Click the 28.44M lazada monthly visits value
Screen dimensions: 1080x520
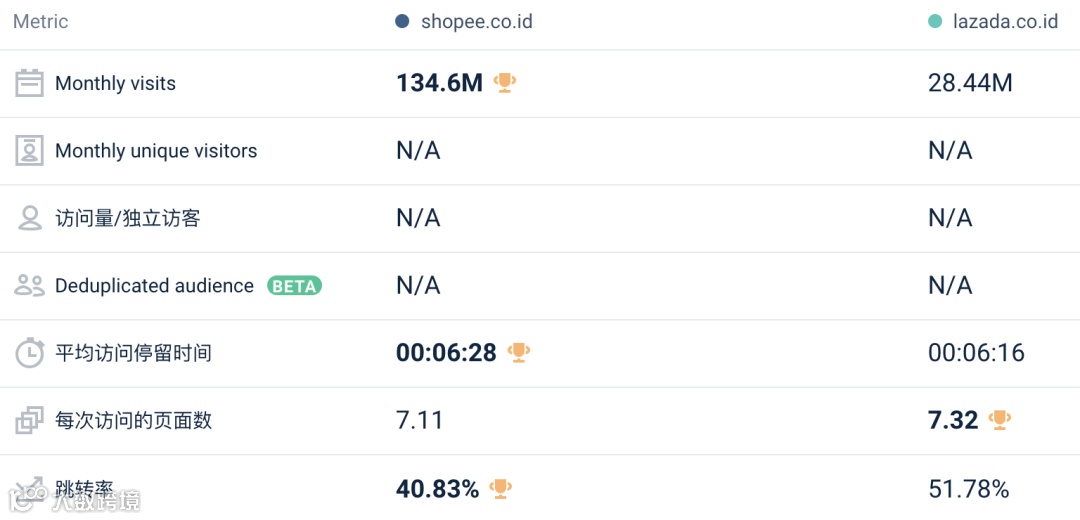tap(970, 83)
